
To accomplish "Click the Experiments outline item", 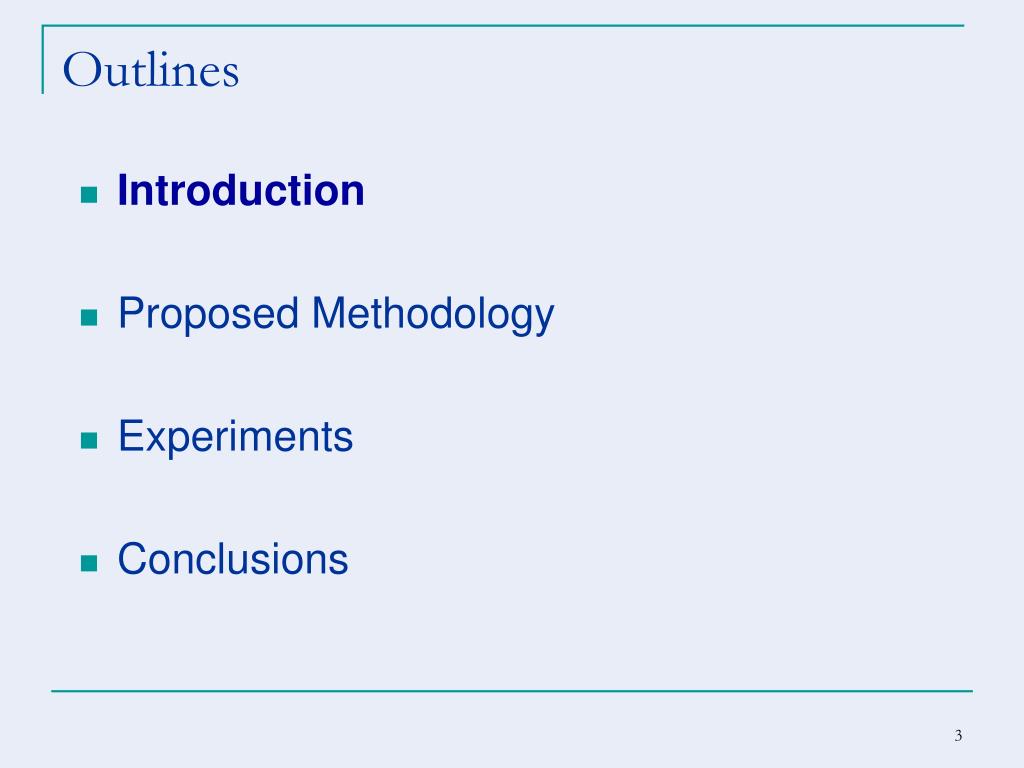I will [235, 437].
